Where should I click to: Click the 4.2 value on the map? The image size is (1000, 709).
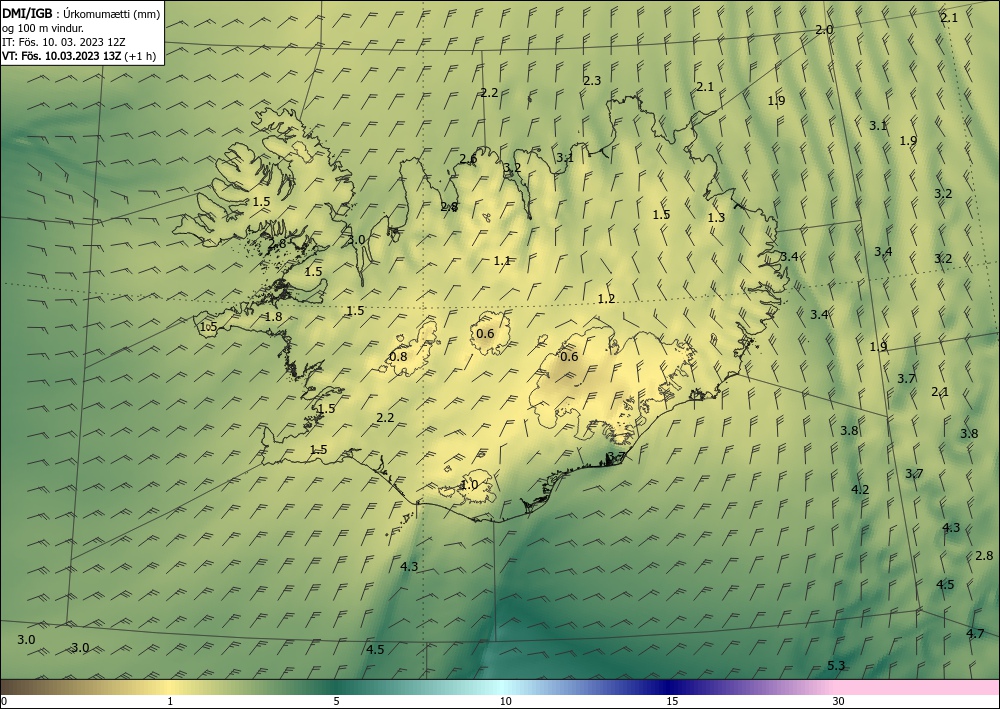[860, 490]
